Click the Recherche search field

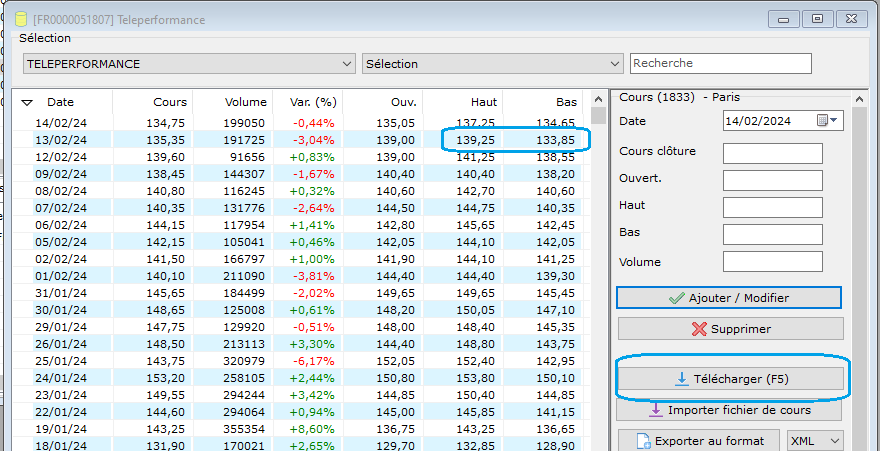pos(721,63)
